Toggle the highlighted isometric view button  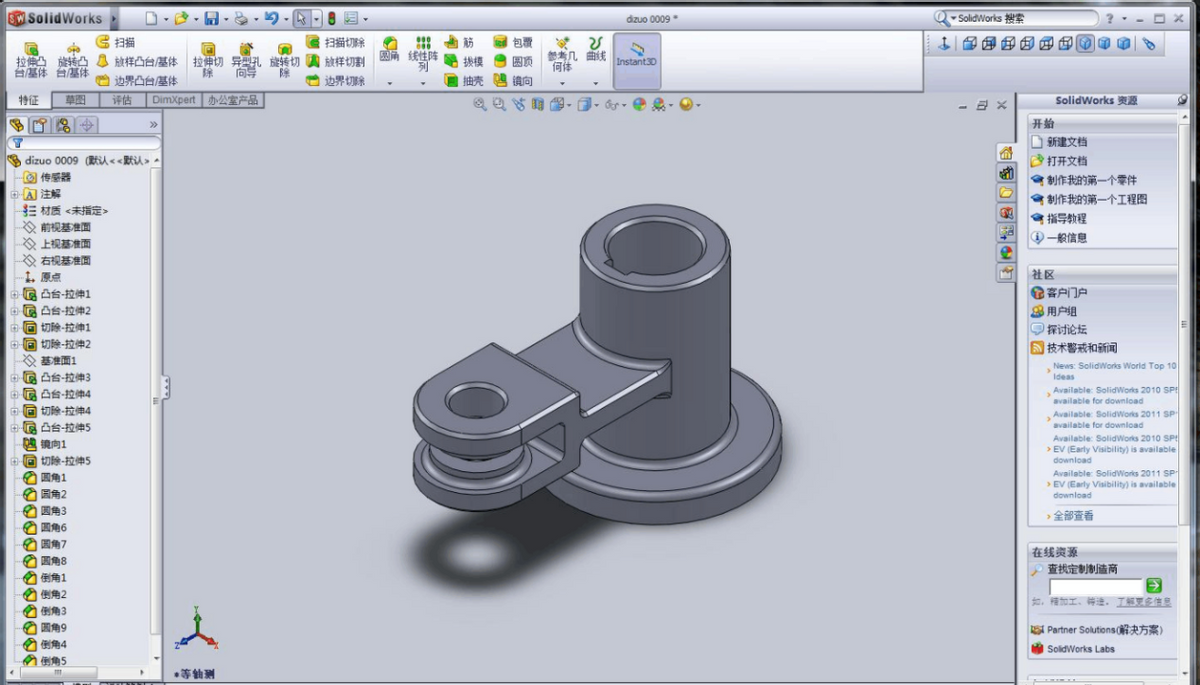(1085, 43)
